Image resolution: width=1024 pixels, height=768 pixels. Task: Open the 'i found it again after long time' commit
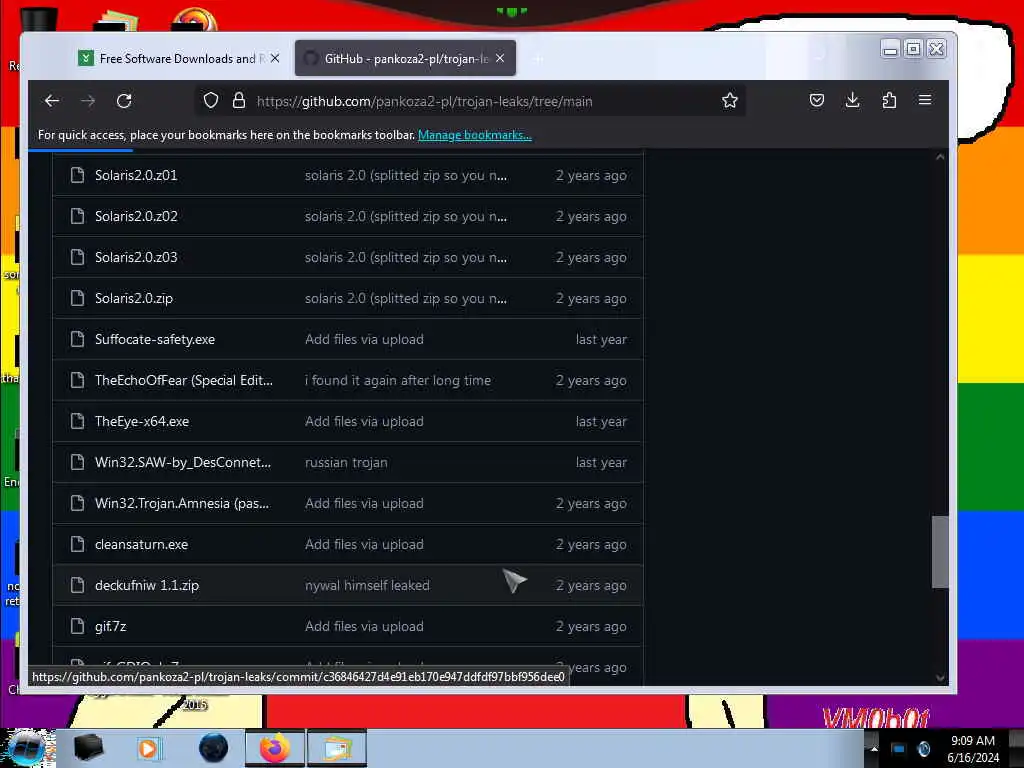[398, 380]
